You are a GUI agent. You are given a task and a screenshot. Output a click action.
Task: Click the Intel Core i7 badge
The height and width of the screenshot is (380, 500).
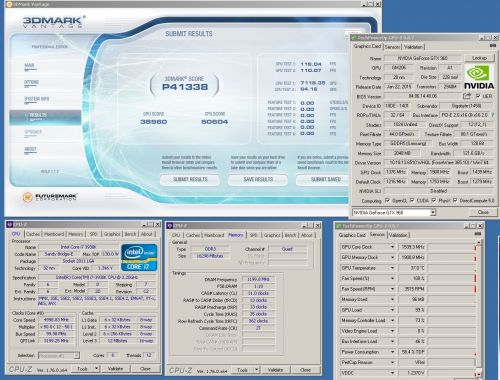[139, 257]
